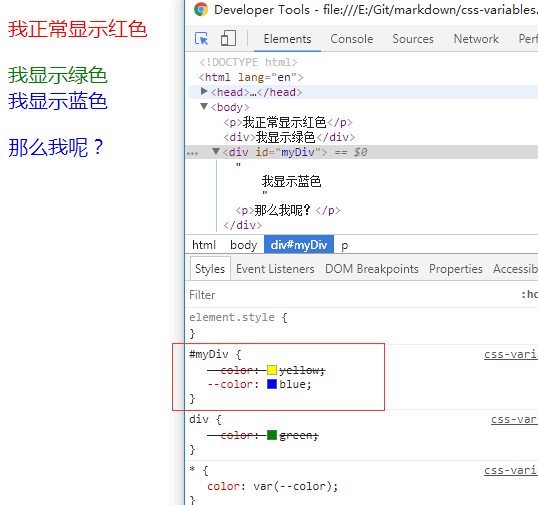Screen dimensions: 538x505
Task: Open css-variables source link for #myDiv rule
Action: [x=511, y=354]
